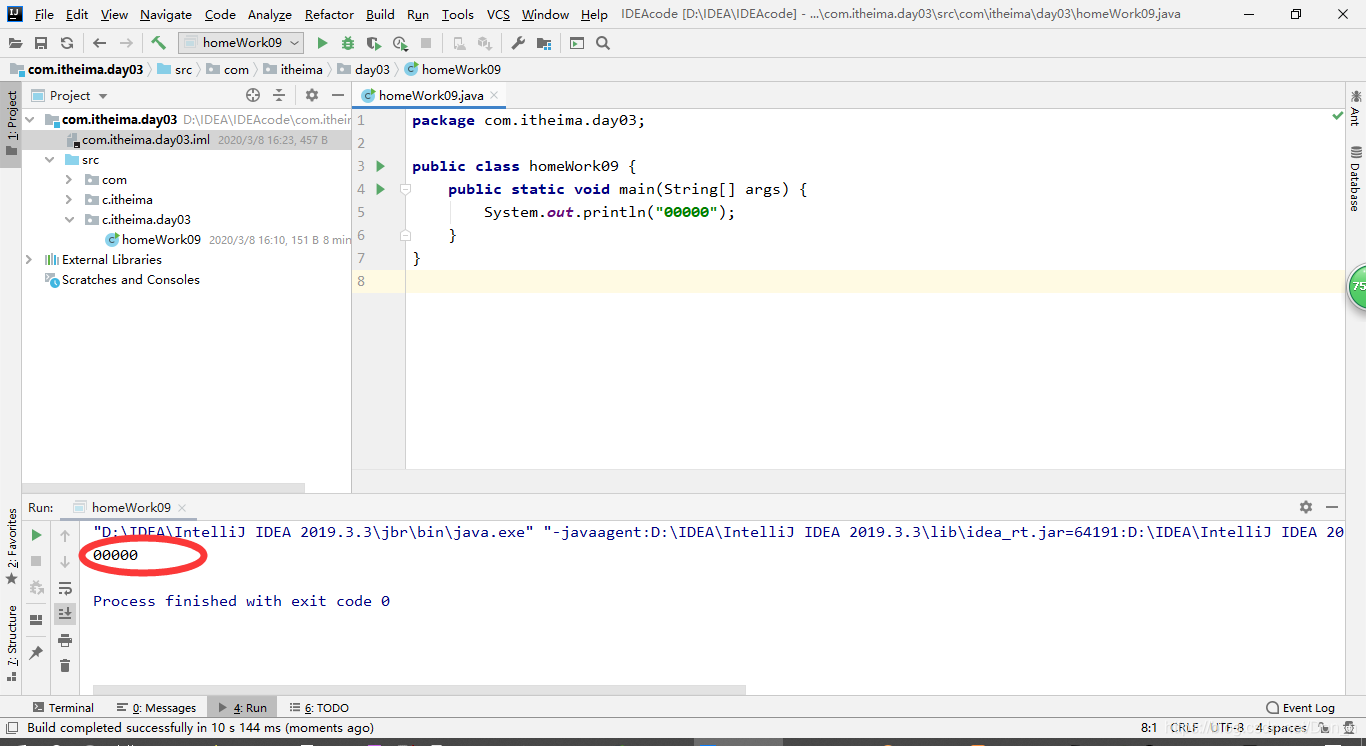Viewport: 1366px width, 746px height.
Task: Run homeWork09 with the toolbar play icon
Action: (x=322, y=43)
